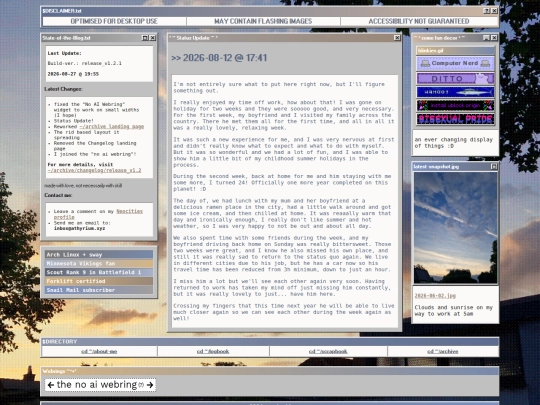Click the BISEXUAL PRIDE blinkie
This screenshot has width=540, height=405.
(x=455, y=119)
